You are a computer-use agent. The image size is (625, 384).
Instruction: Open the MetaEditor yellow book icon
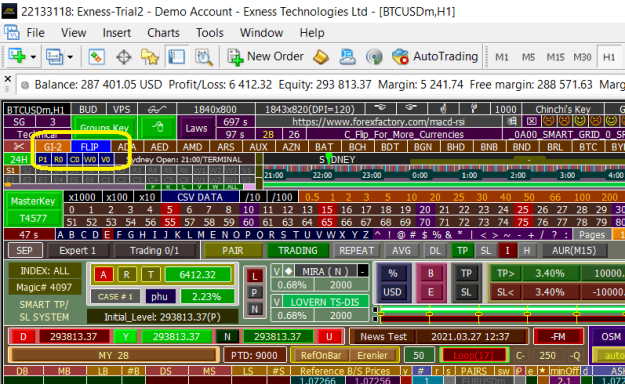pos(321,57)
